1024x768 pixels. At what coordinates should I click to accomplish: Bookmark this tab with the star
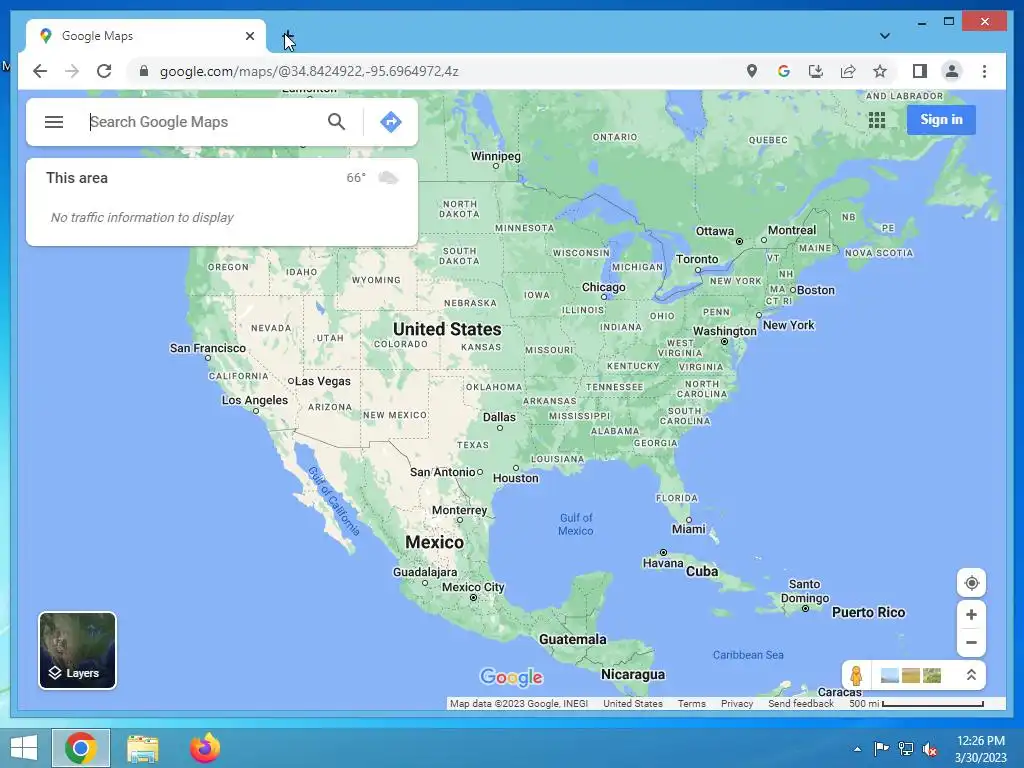click(880, 71)
